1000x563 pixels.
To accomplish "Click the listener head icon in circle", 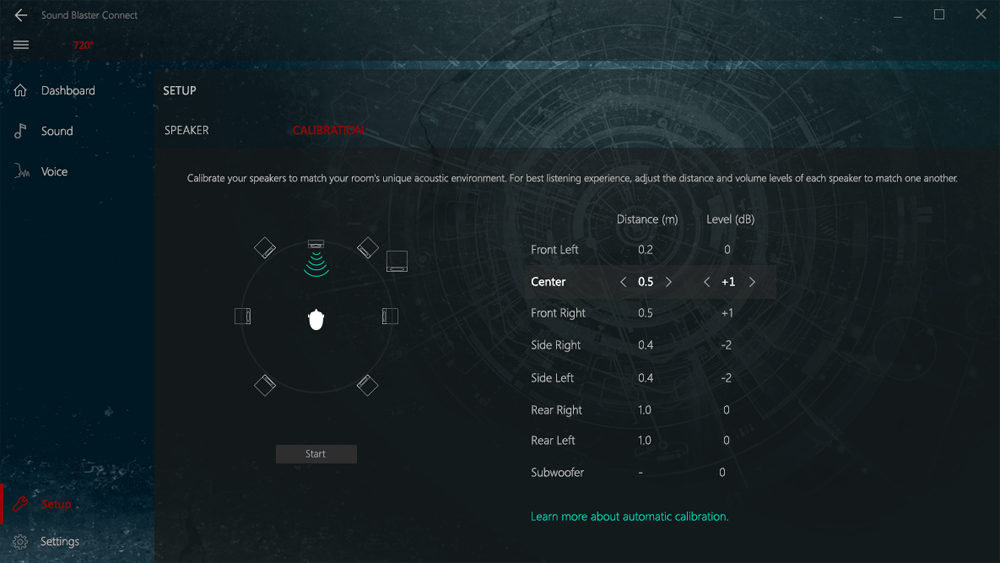I will (316, 319).
